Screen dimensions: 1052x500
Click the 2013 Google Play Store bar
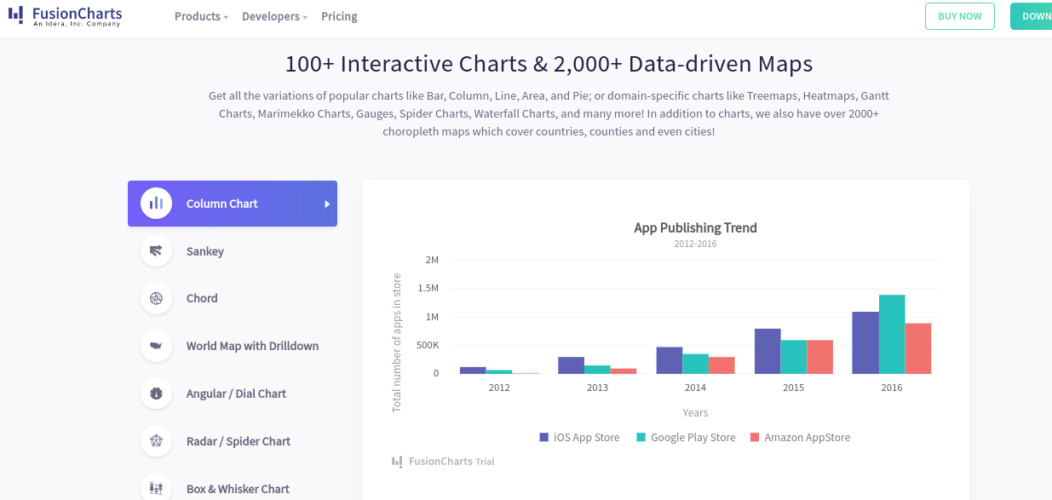tap(597, 370)
